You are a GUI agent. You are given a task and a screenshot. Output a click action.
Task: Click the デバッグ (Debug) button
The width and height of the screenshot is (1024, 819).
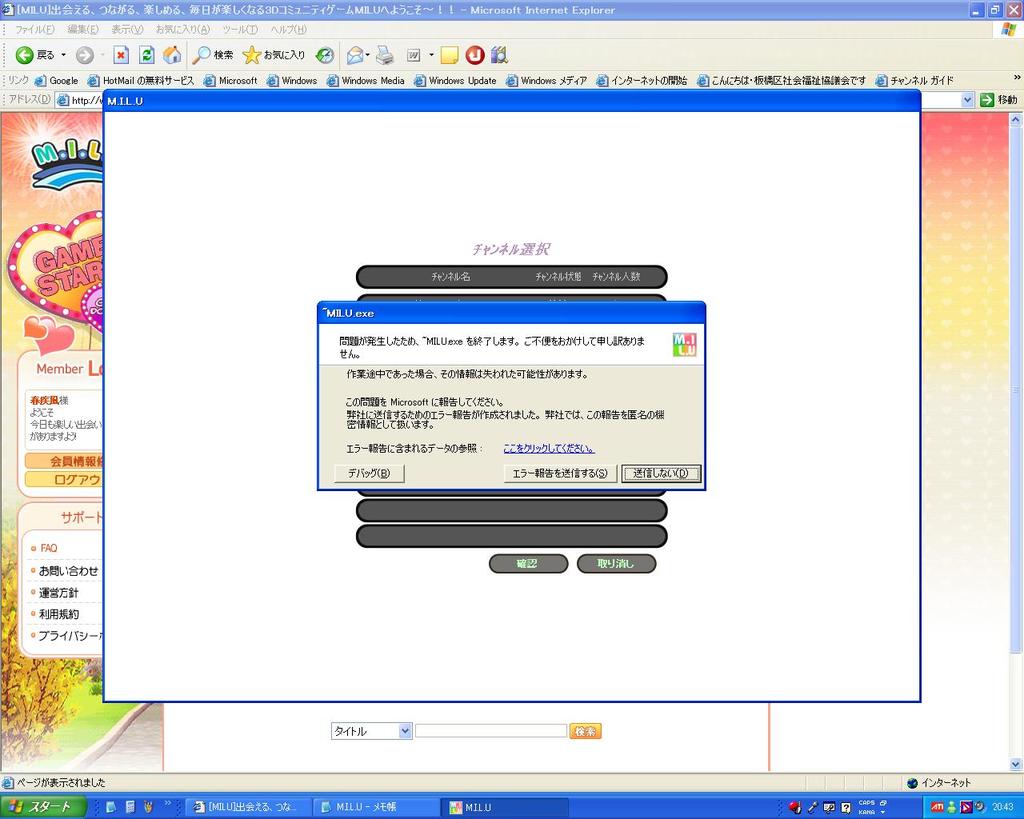[x=369, y=473]
